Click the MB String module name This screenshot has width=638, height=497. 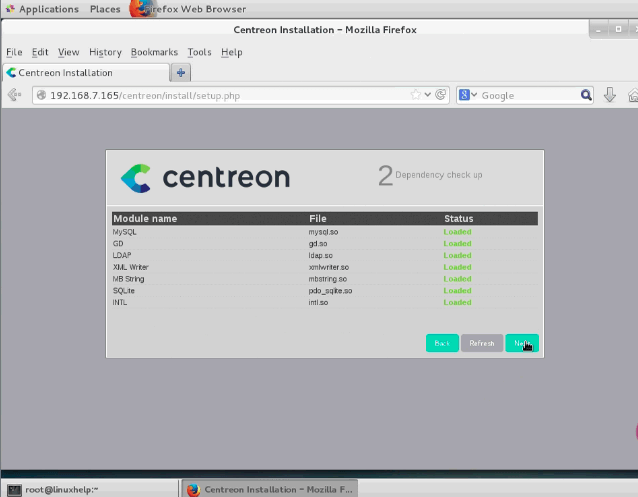(128, 279)
